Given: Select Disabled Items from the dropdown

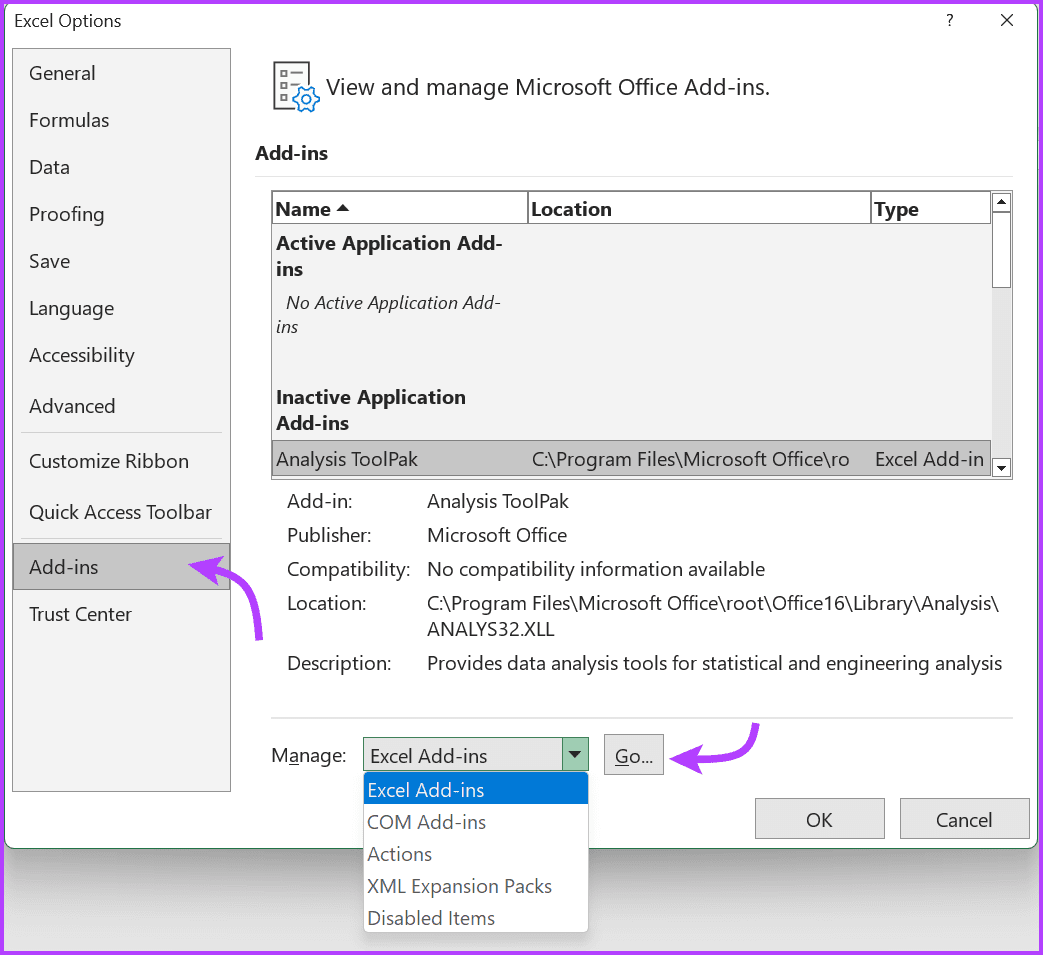Looking at the screenshot, I should coord(430,918).
